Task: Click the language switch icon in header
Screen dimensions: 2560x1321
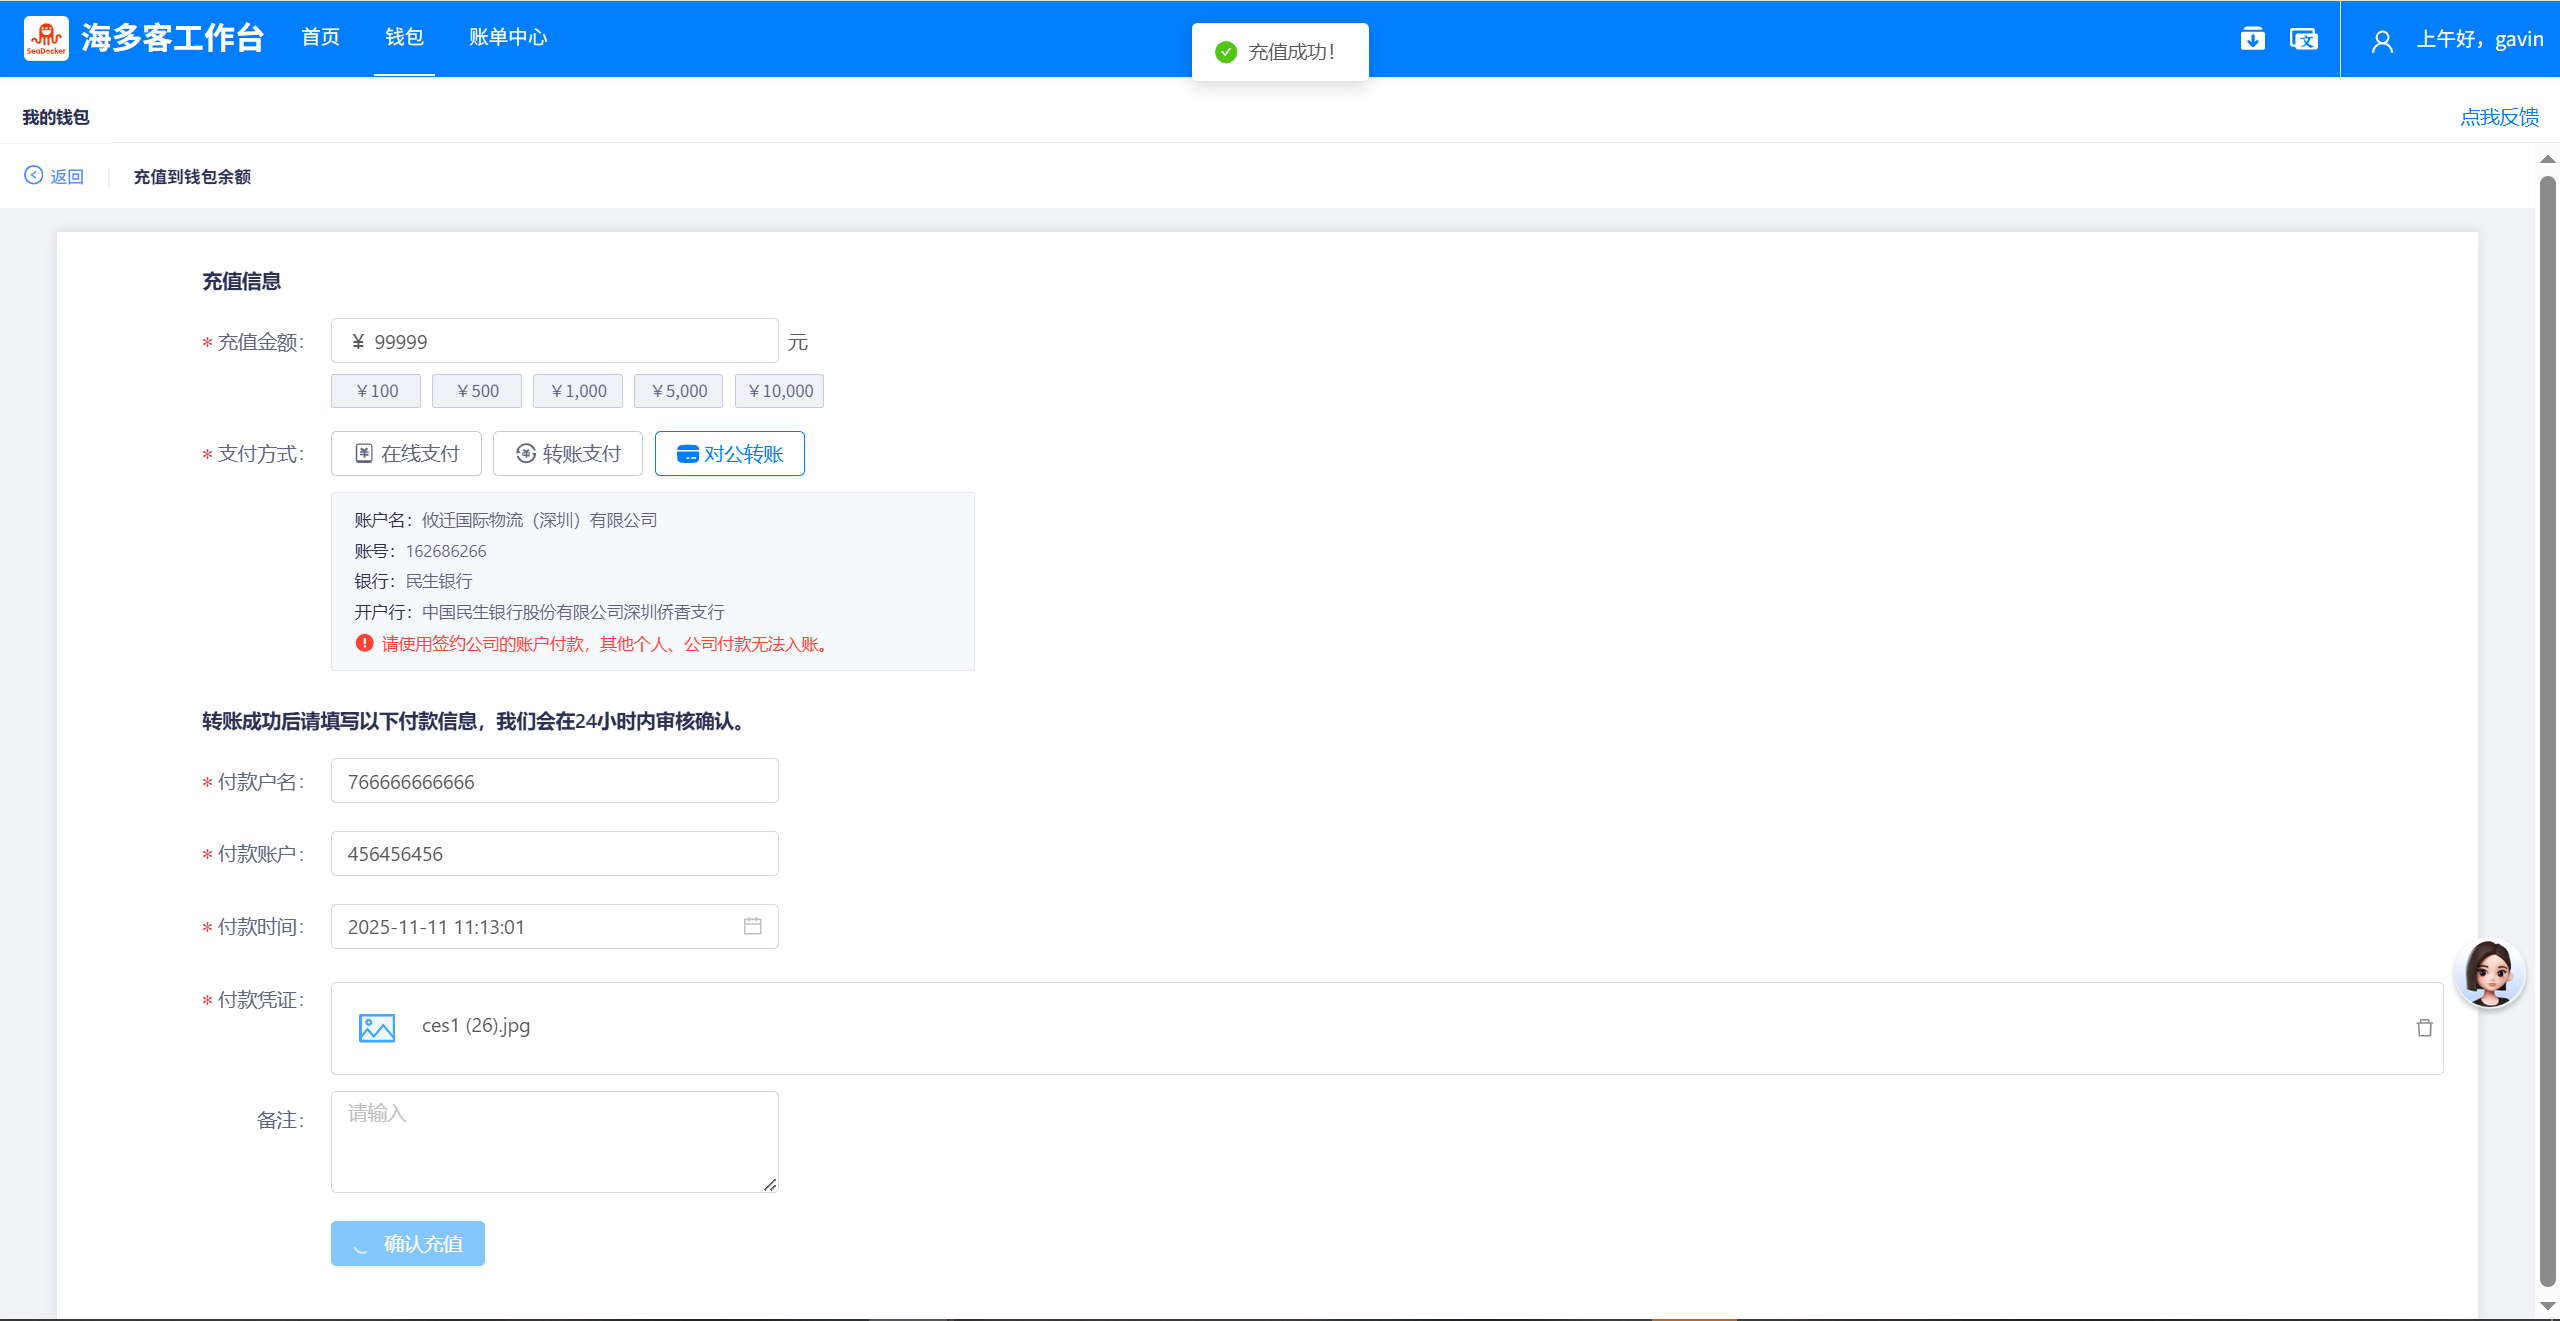Action: point(2303,39)
